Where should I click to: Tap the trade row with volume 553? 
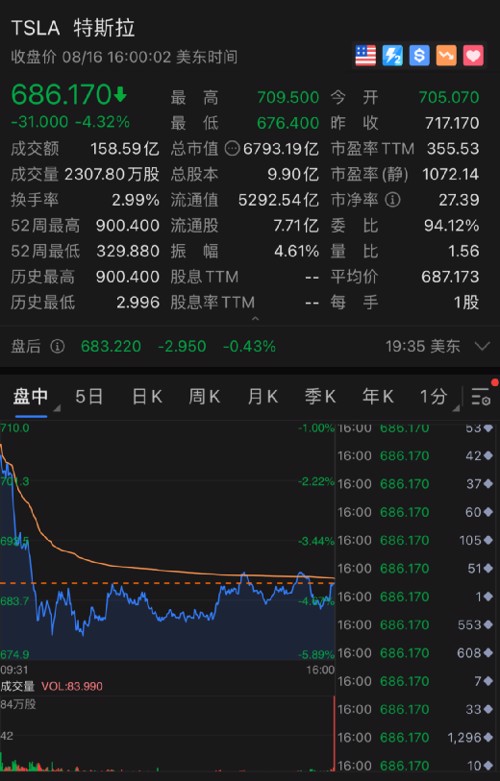[x=416, y=625]
